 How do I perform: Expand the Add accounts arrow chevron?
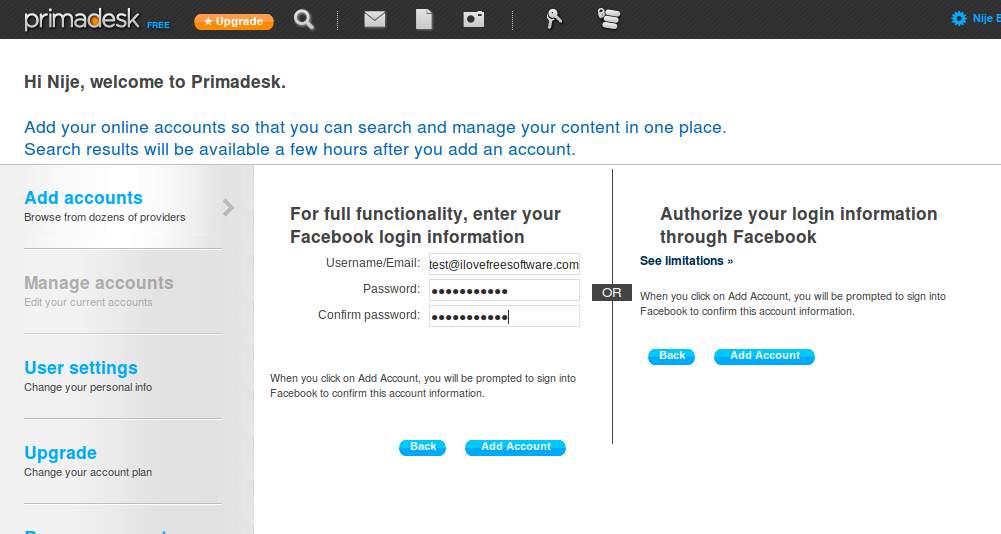coord(229,207)
